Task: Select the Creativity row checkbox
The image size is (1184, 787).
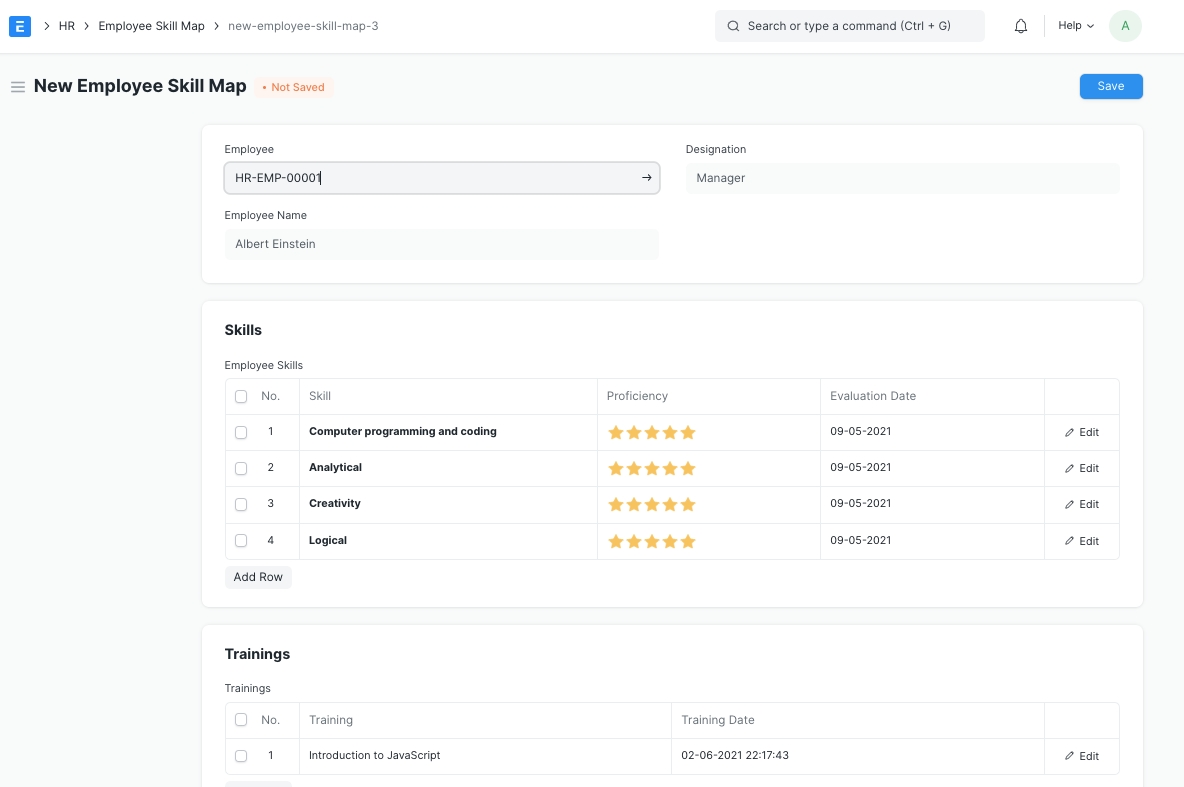Action: coord(241,505)
